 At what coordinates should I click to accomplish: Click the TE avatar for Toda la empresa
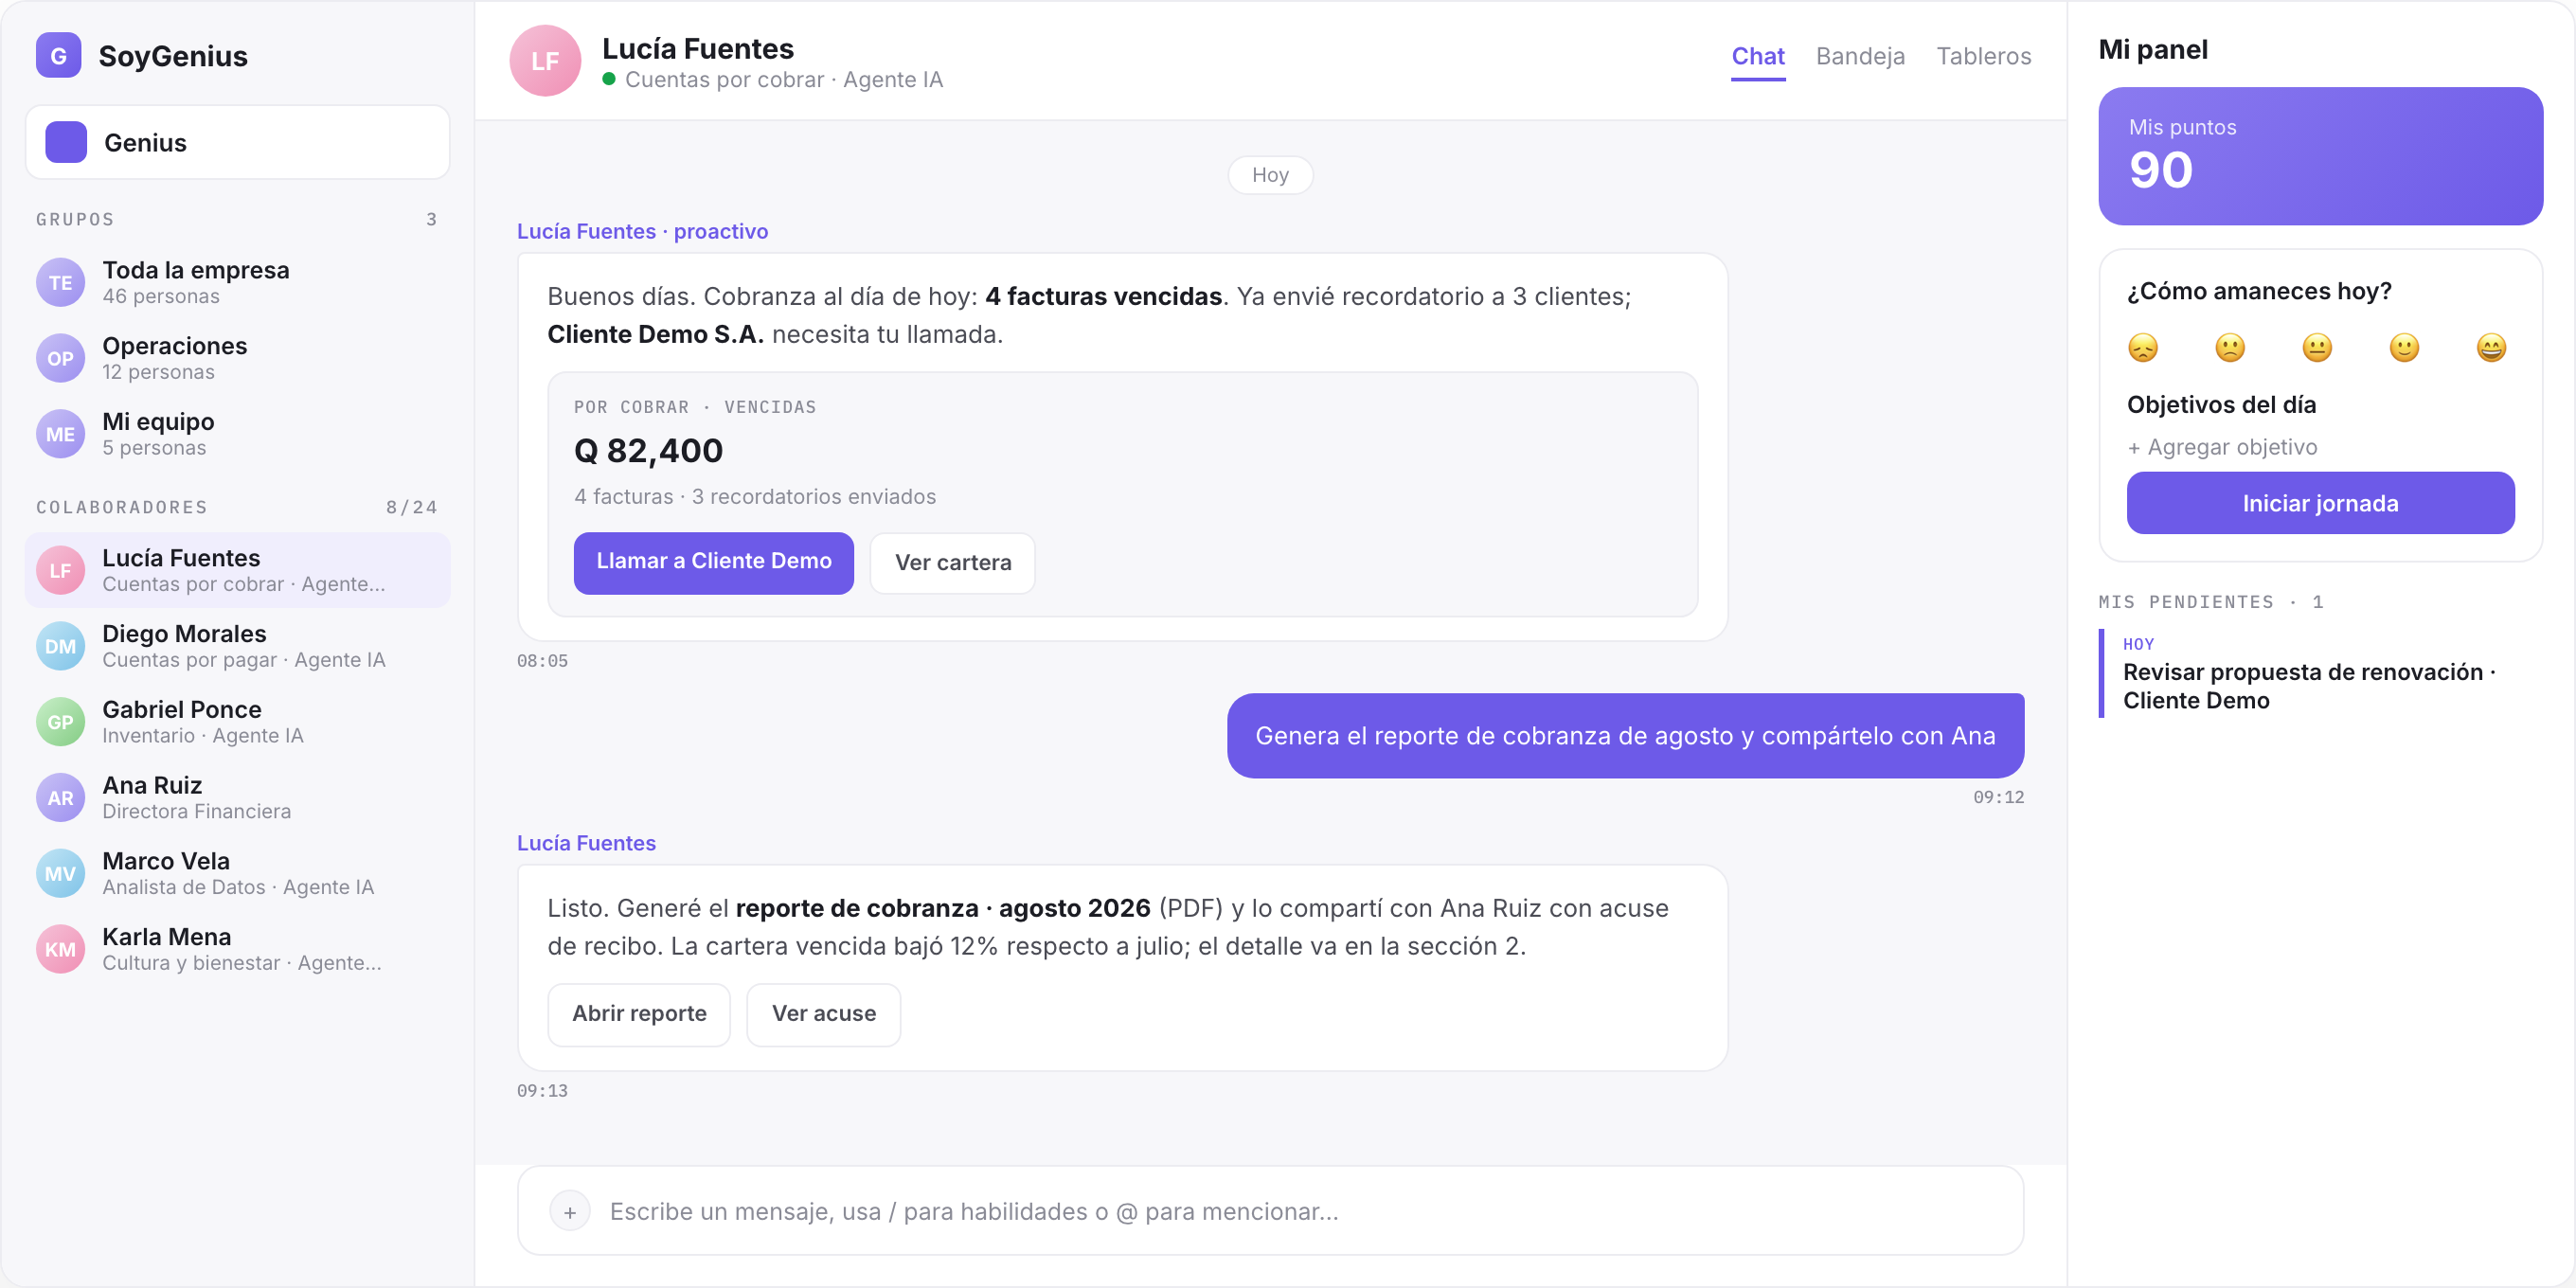(60, 283)
